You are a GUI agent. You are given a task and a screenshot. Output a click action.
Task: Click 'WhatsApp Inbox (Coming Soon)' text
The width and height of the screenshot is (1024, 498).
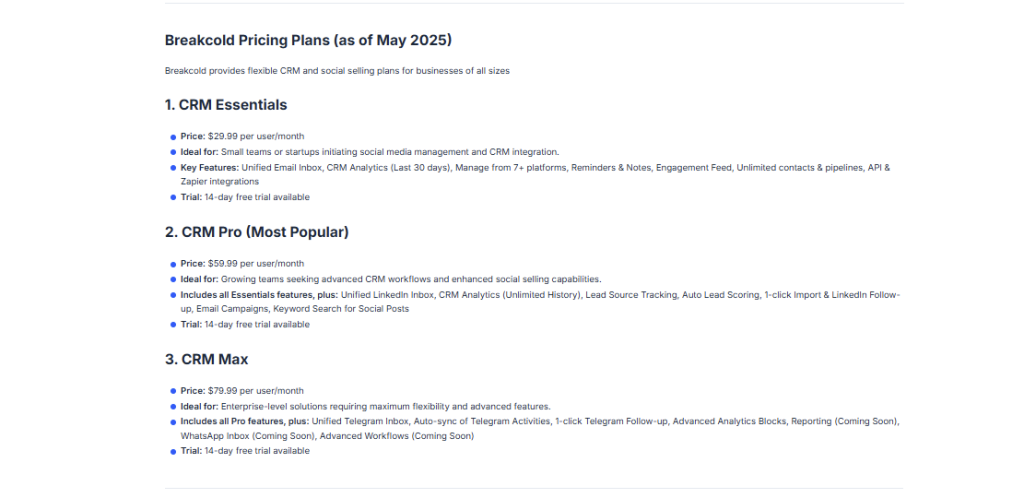(x=248, y=436)
